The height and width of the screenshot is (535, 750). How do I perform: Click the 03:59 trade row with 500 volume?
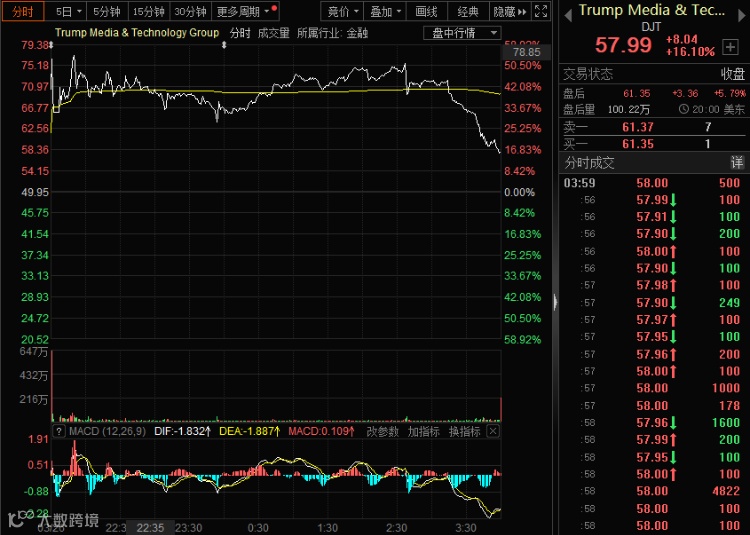click(x=654, y=183)
